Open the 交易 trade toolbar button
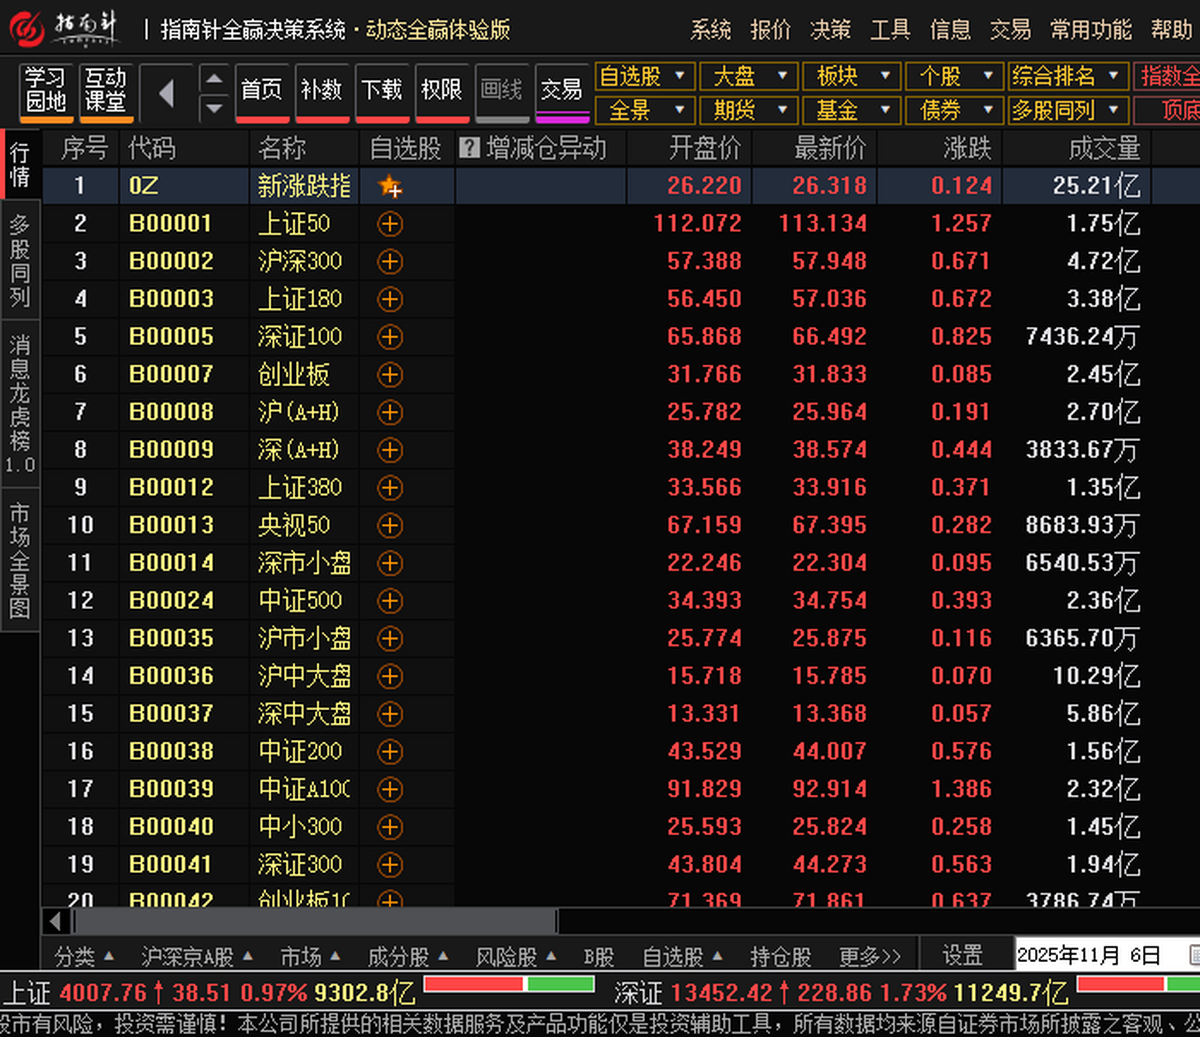Image resolution: width=1200 pixels, height=1037 pixels. (x=562, y=91)
